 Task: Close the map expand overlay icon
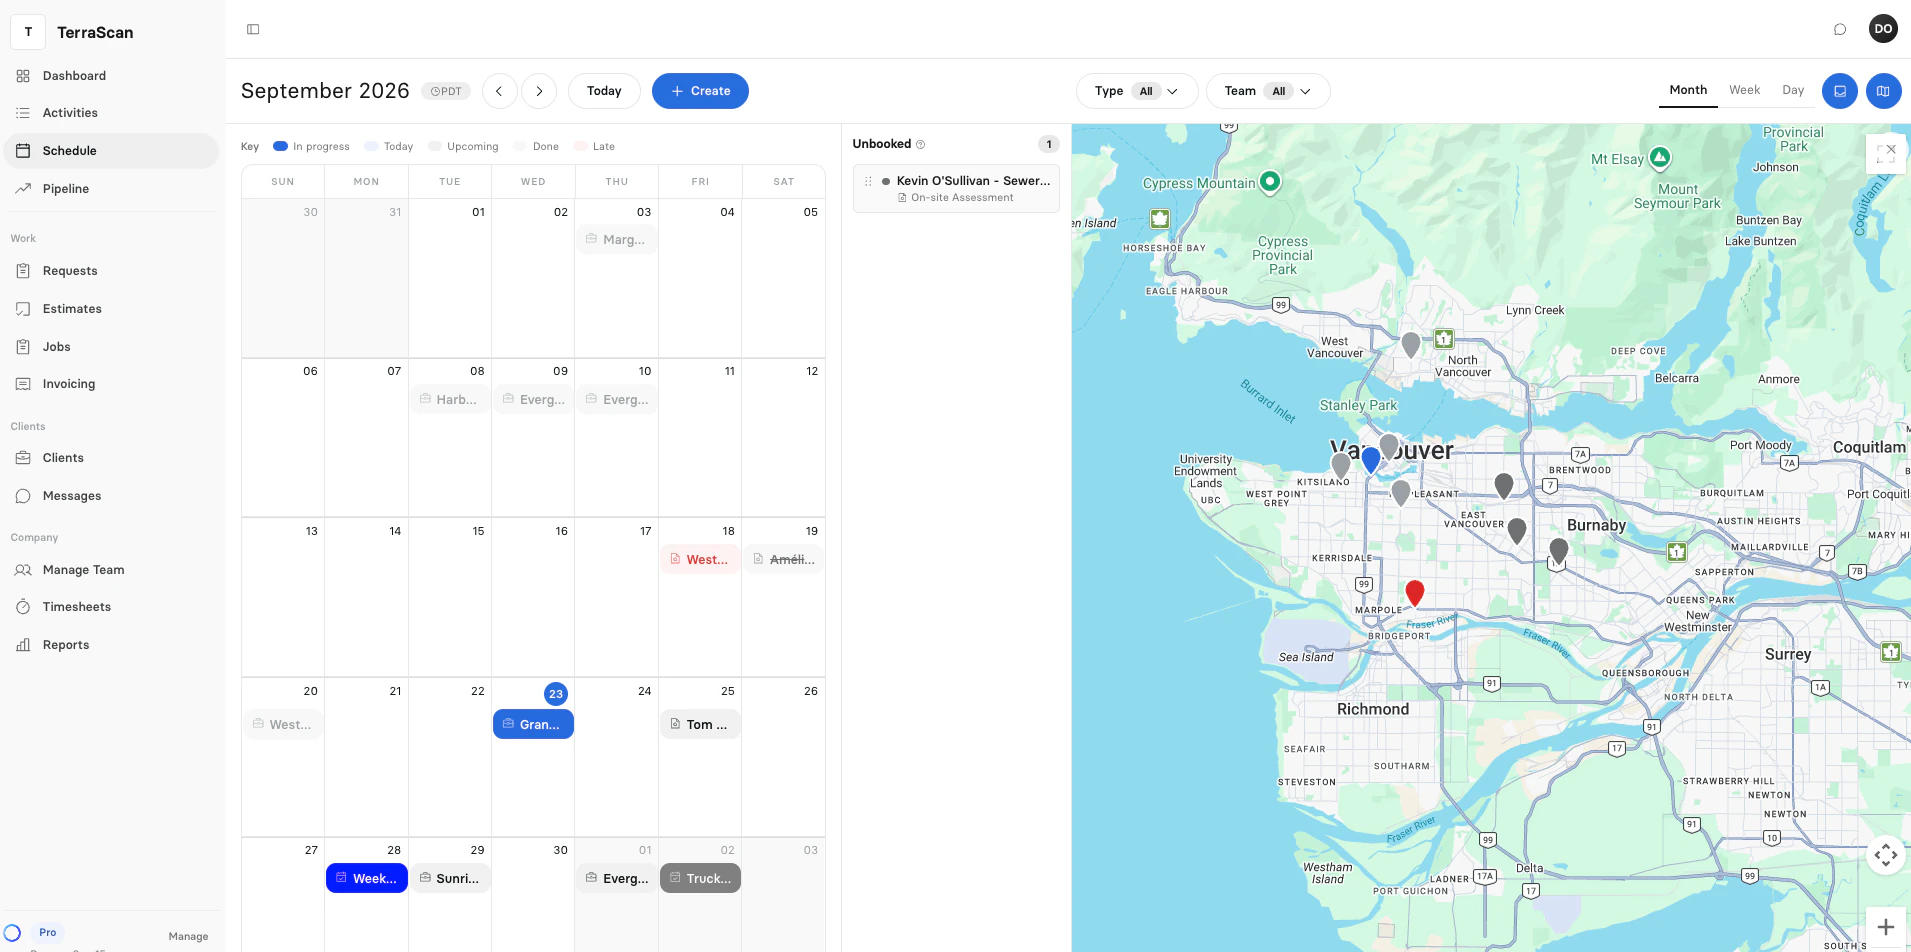(x=1886, y=153)
